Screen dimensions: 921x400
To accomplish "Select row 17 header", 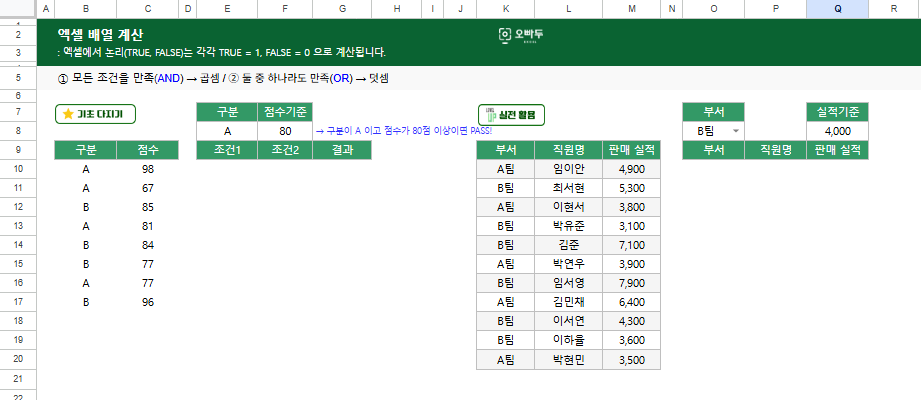I will pos(18,302).
